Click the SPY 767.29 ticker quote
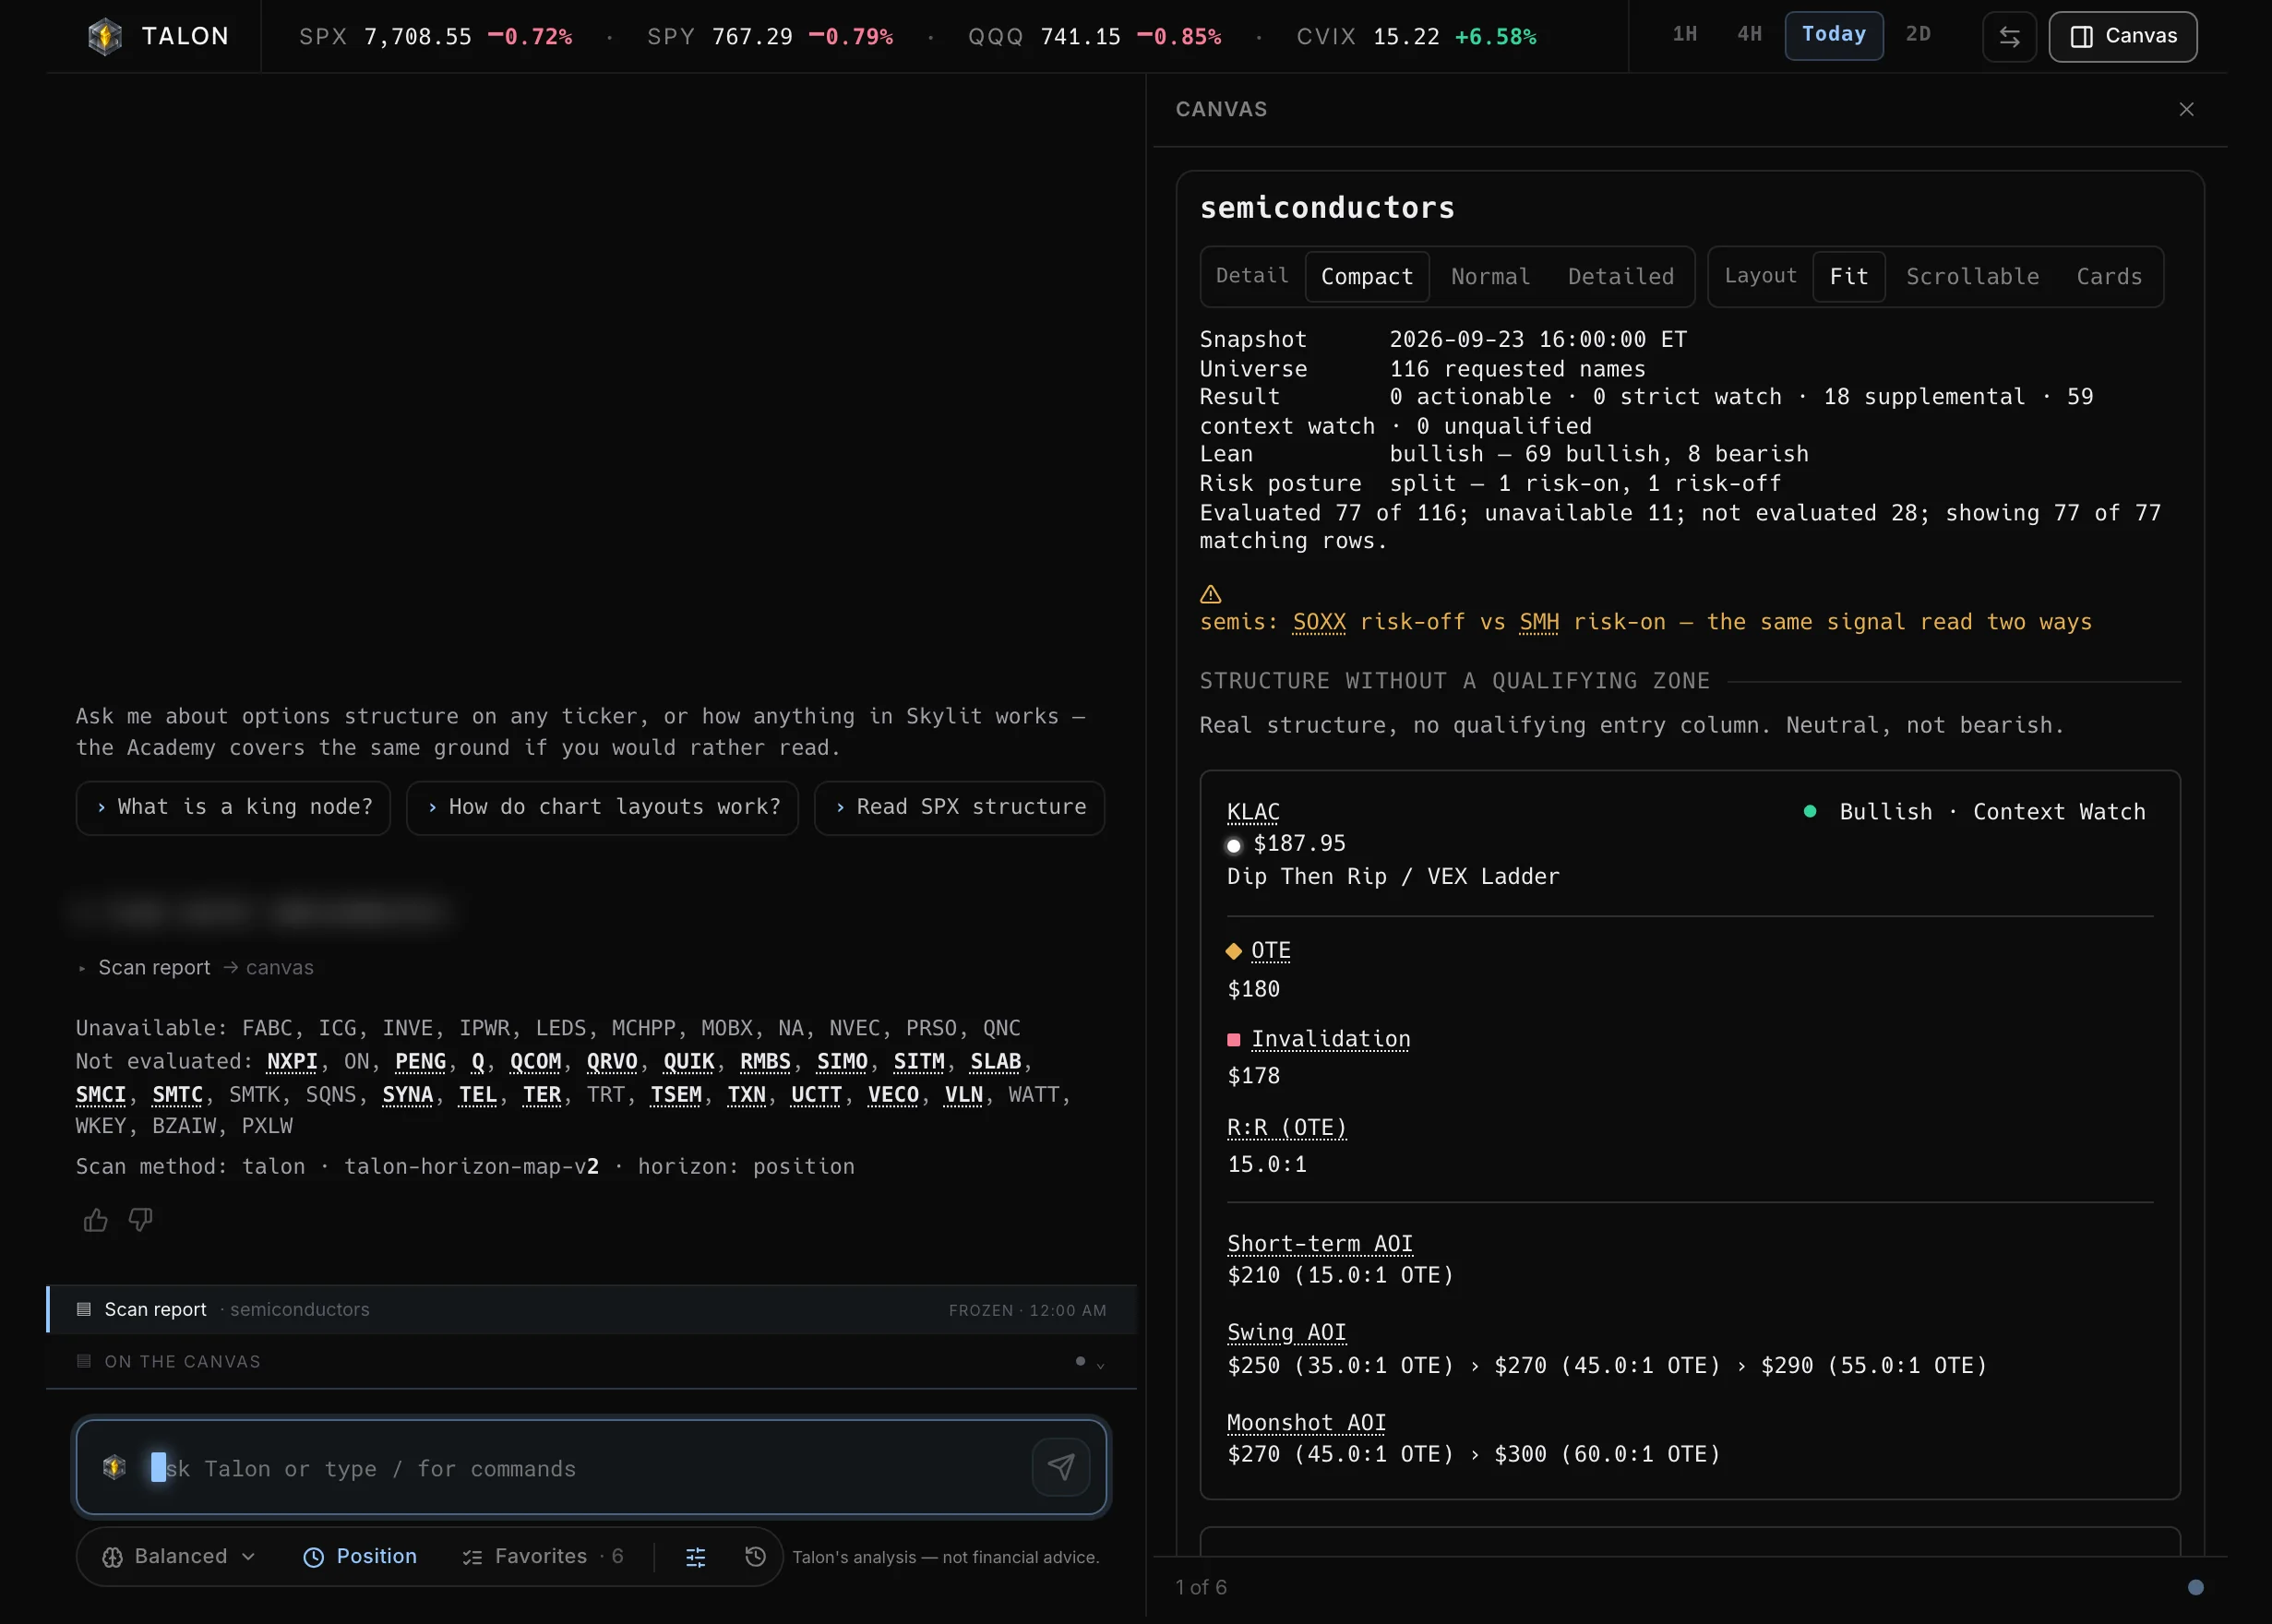Image resolution: width=2272 pixels, height=1624 pixels. (x=770, y=37)
